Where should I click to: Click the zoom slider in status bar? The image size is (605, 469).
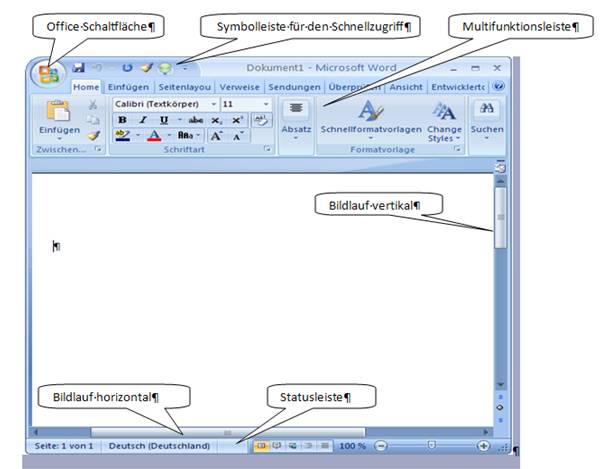431,445
